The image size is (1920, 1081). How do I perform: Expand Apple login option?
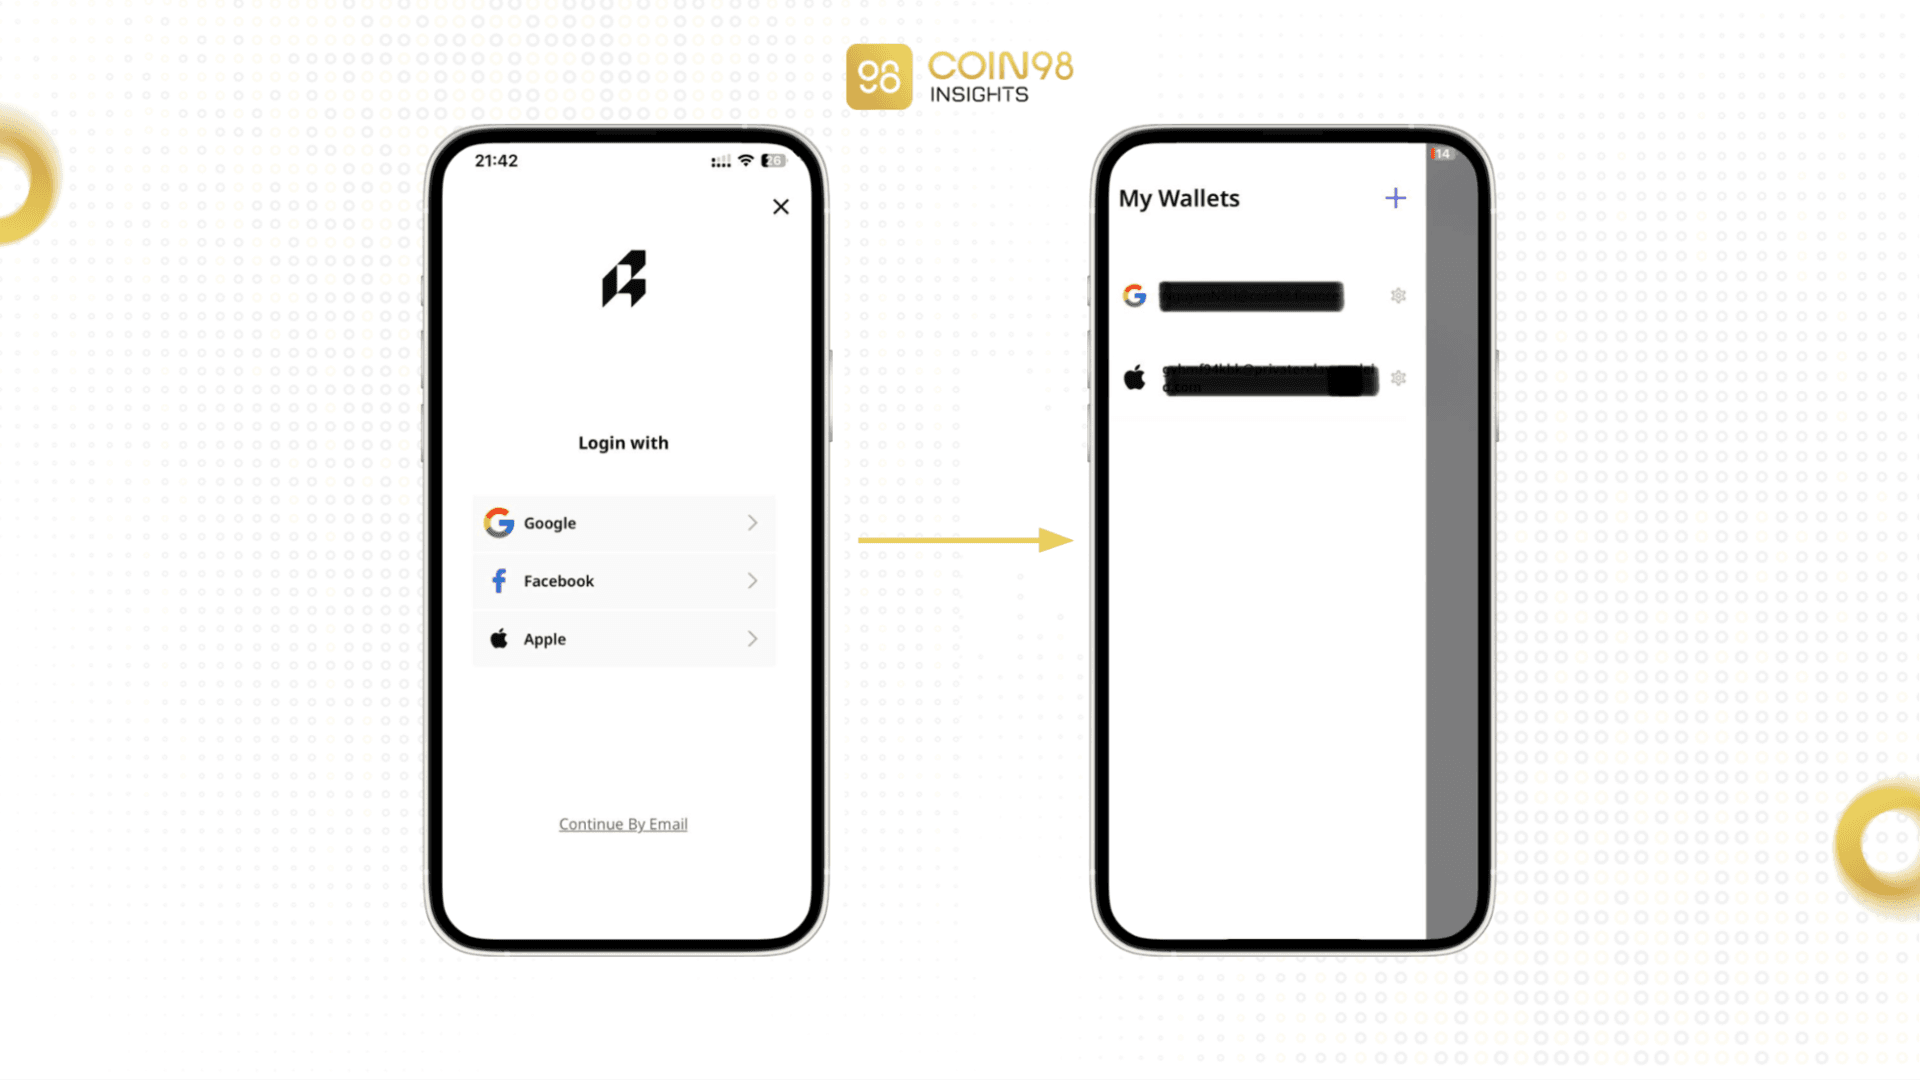[752, 637]
